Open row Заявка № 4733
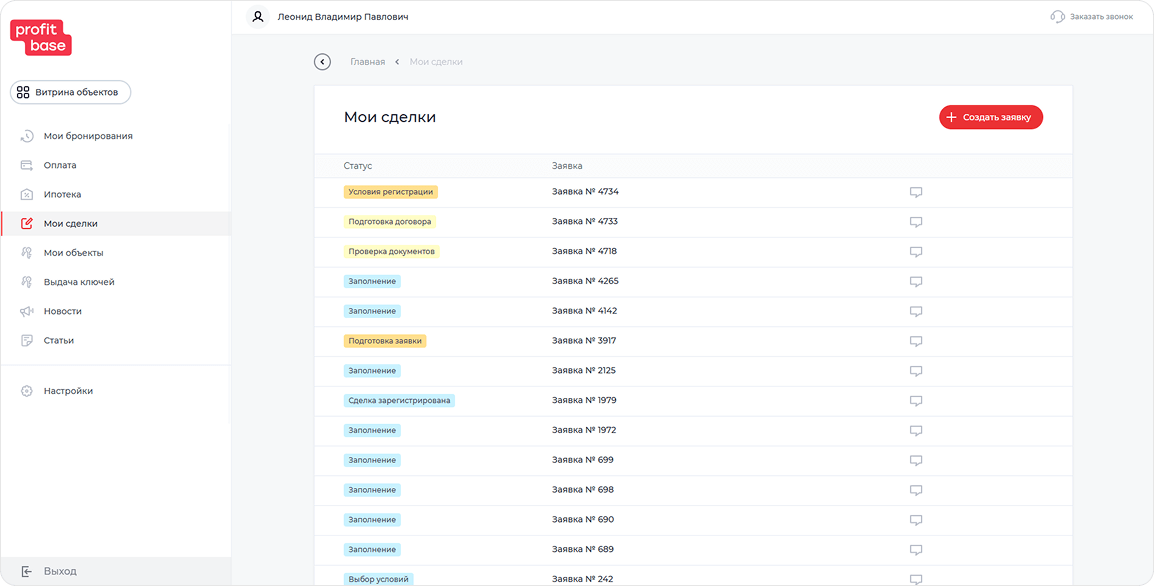The height and width of the screenshot is (586, 1154). 693,222
